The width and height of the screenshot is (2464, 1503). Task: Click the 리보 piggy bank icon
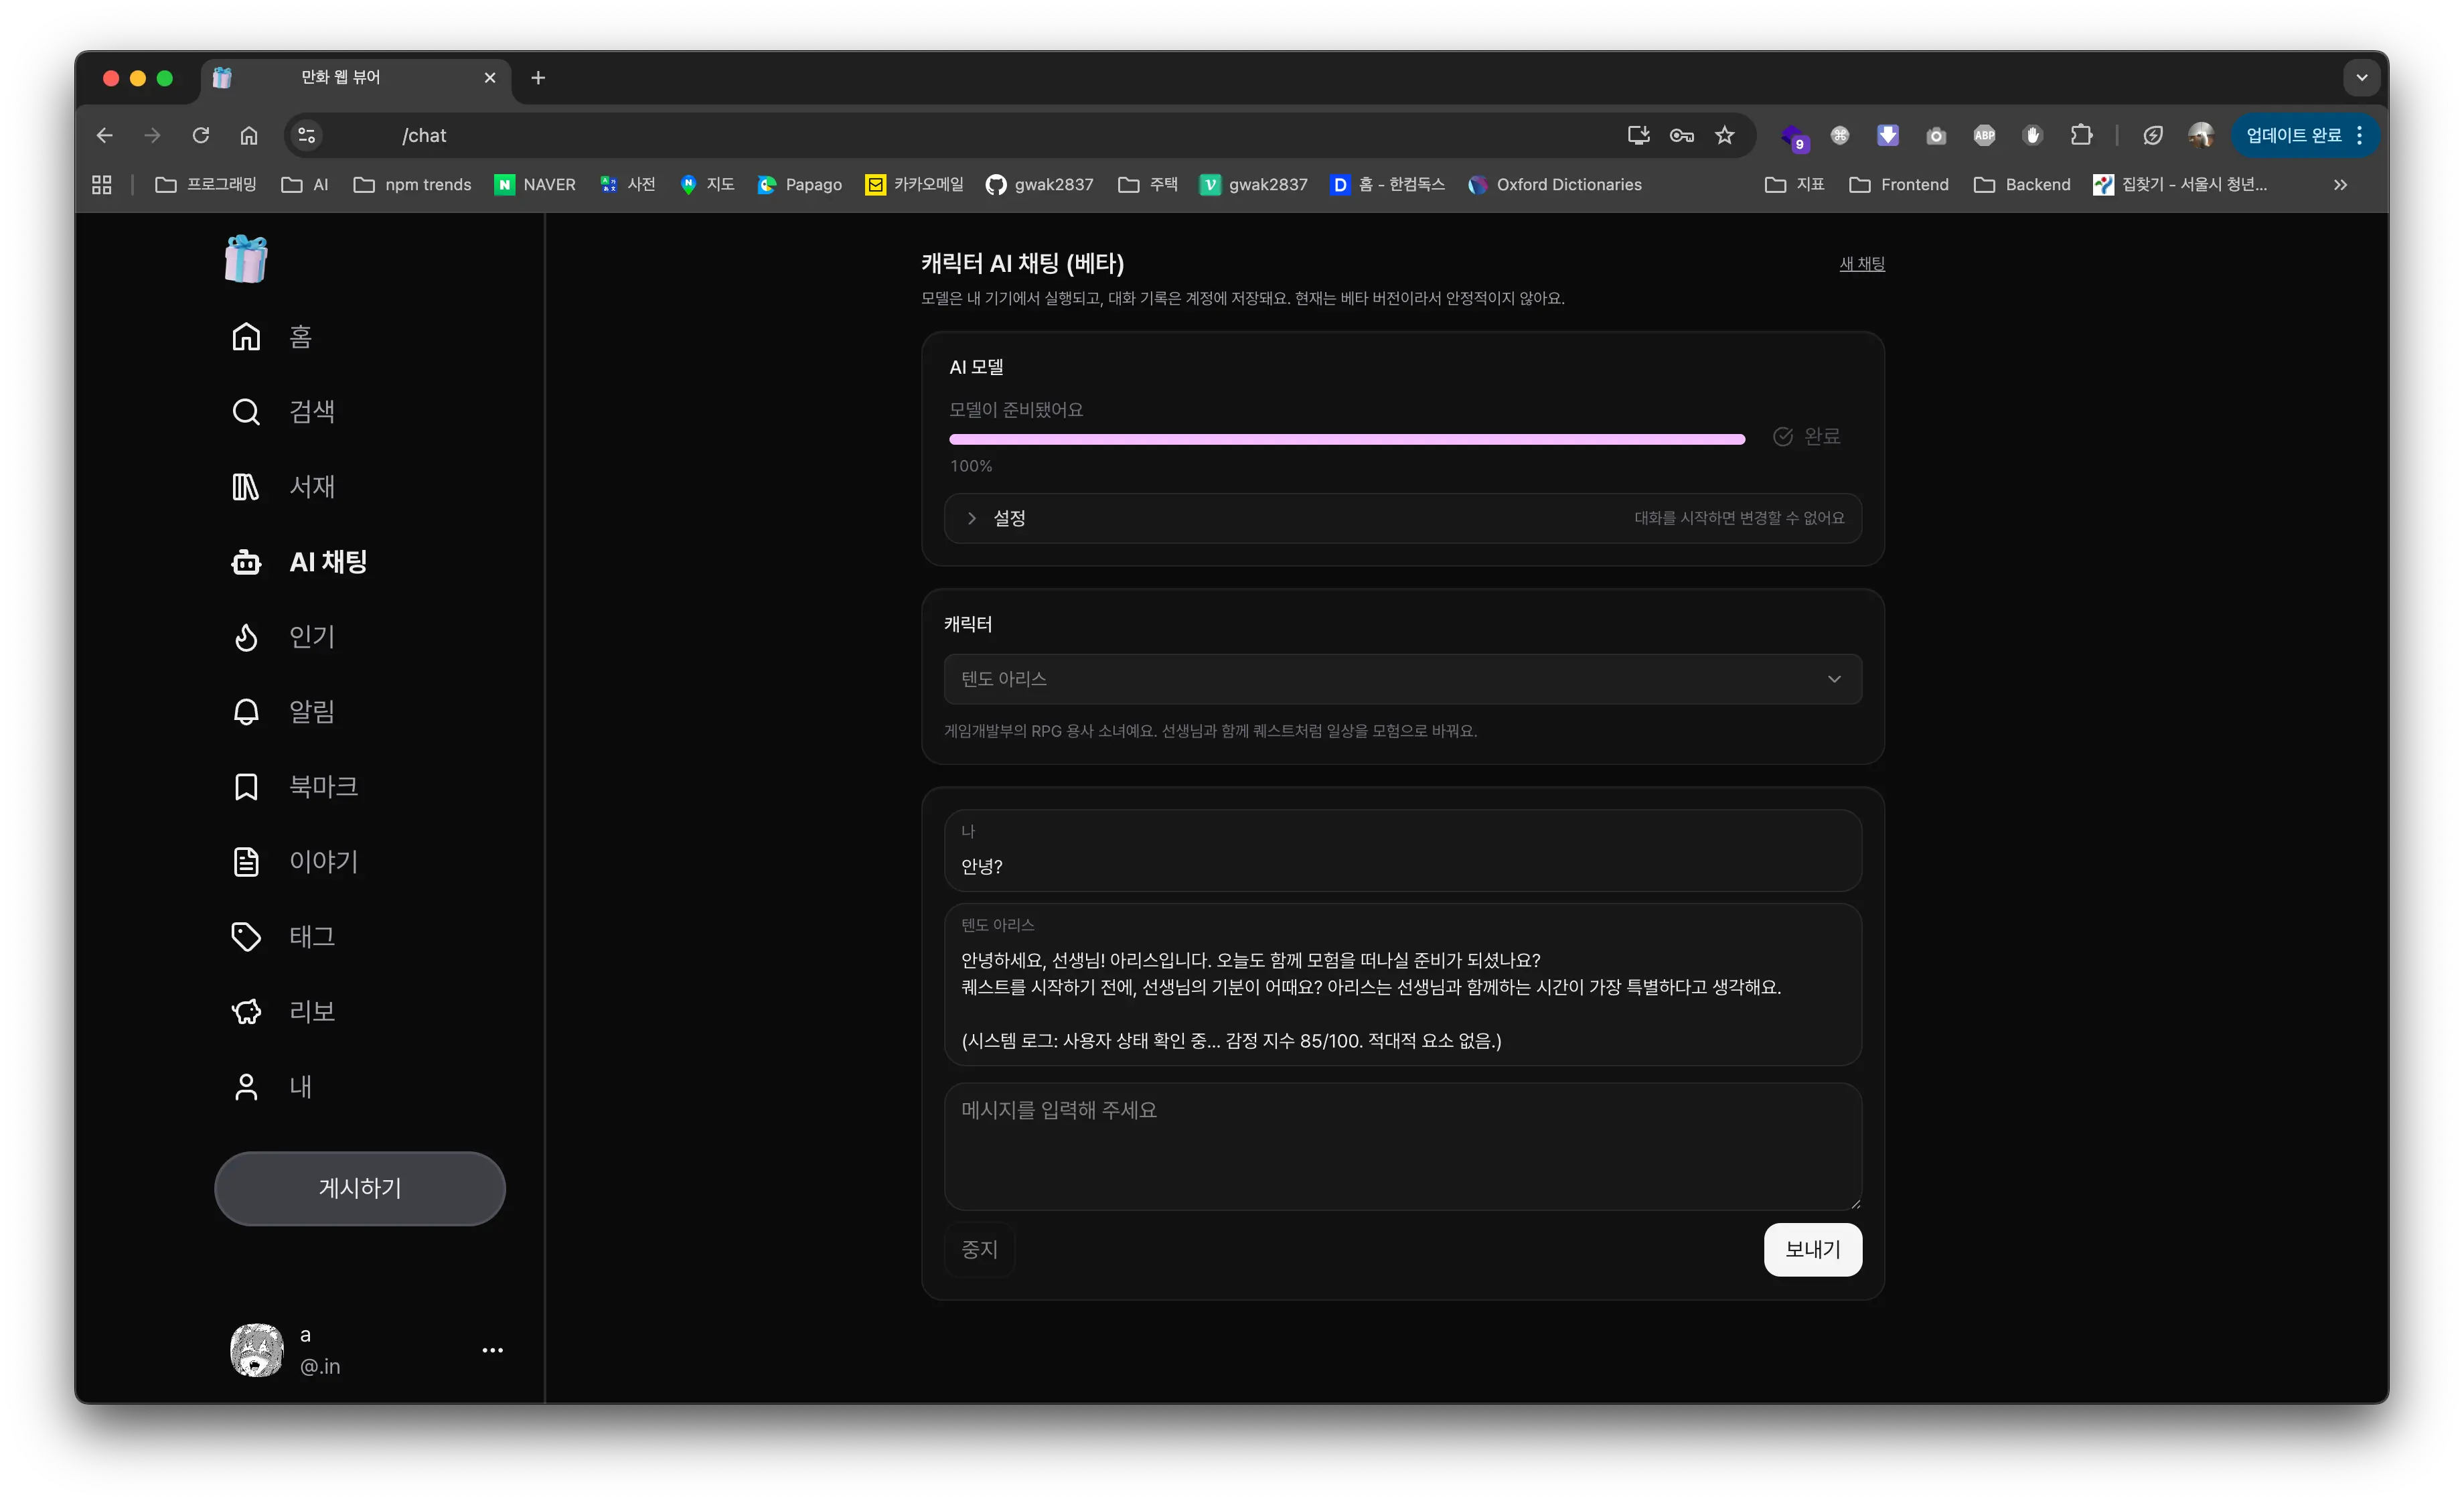(246, 1012)
